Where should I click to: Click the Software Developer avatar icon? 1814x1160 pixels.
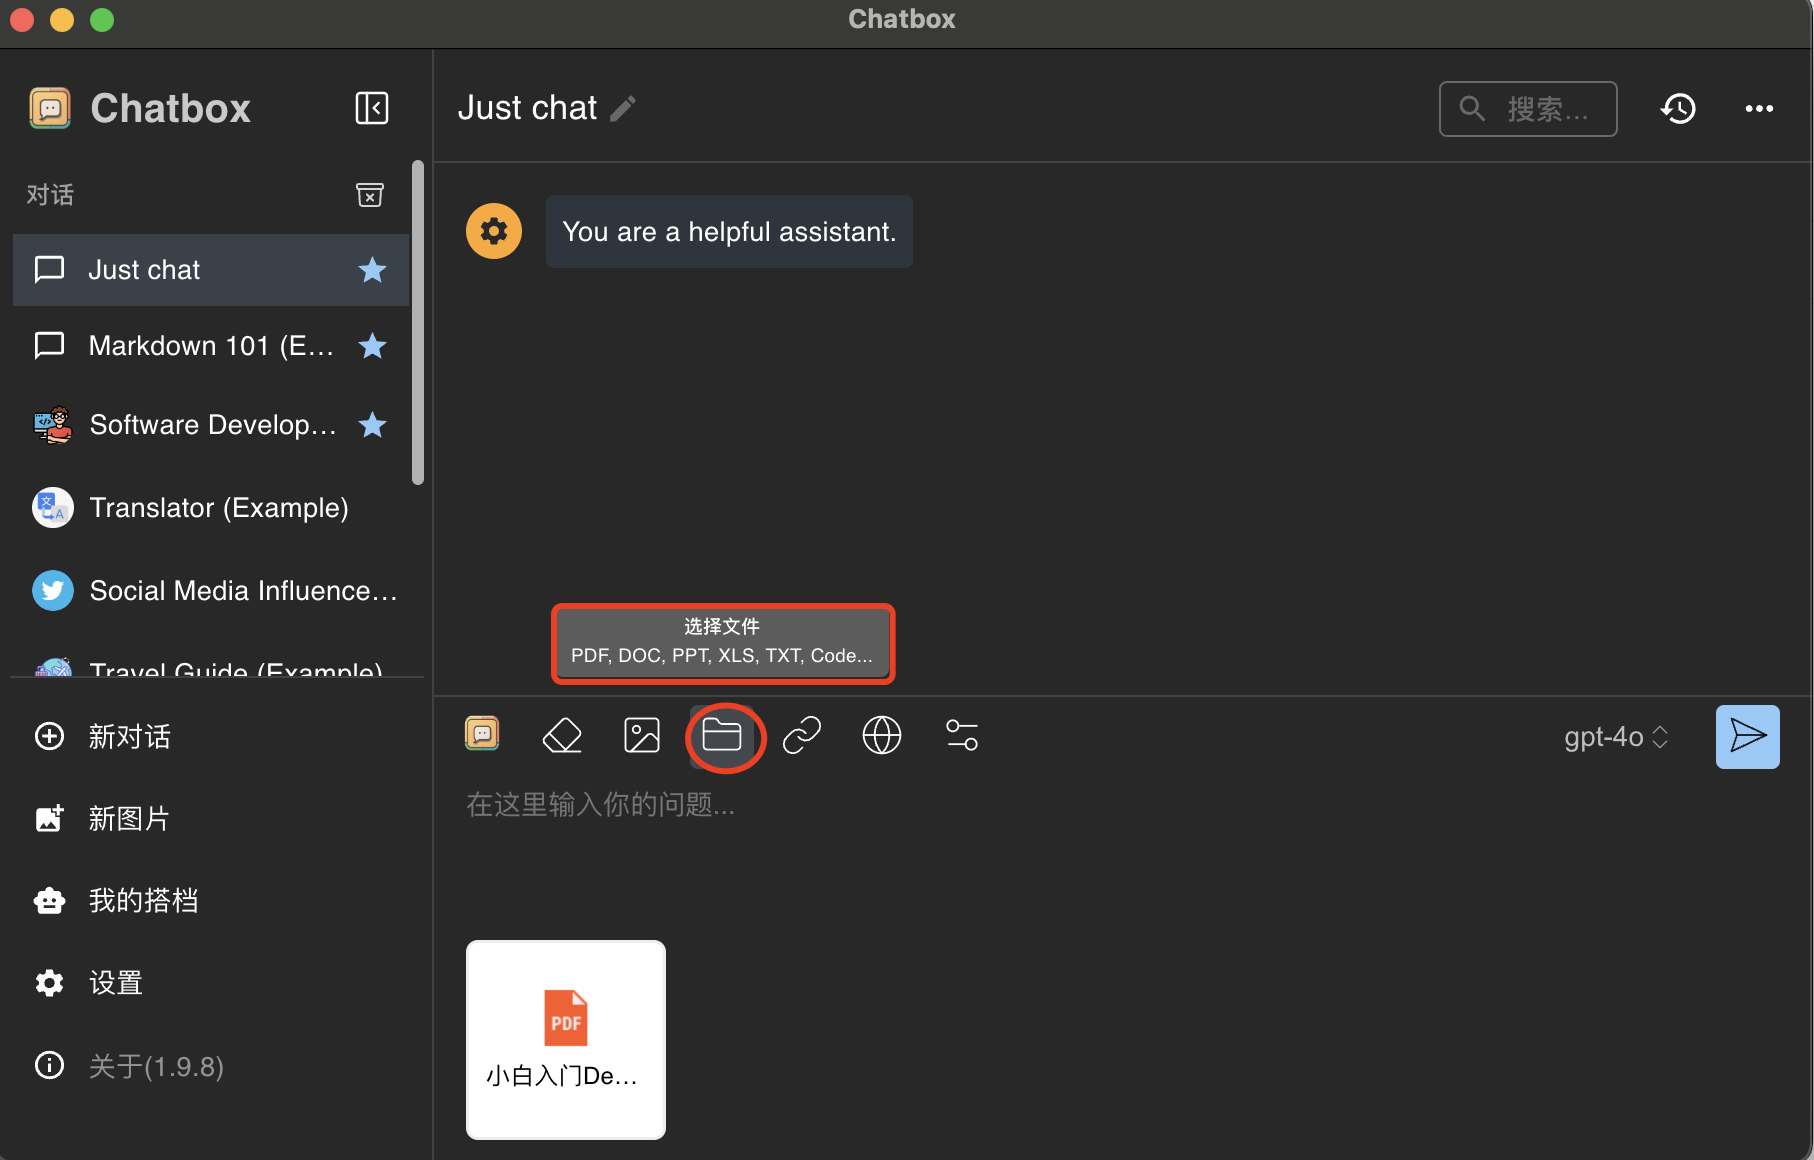tap(52, 425)
